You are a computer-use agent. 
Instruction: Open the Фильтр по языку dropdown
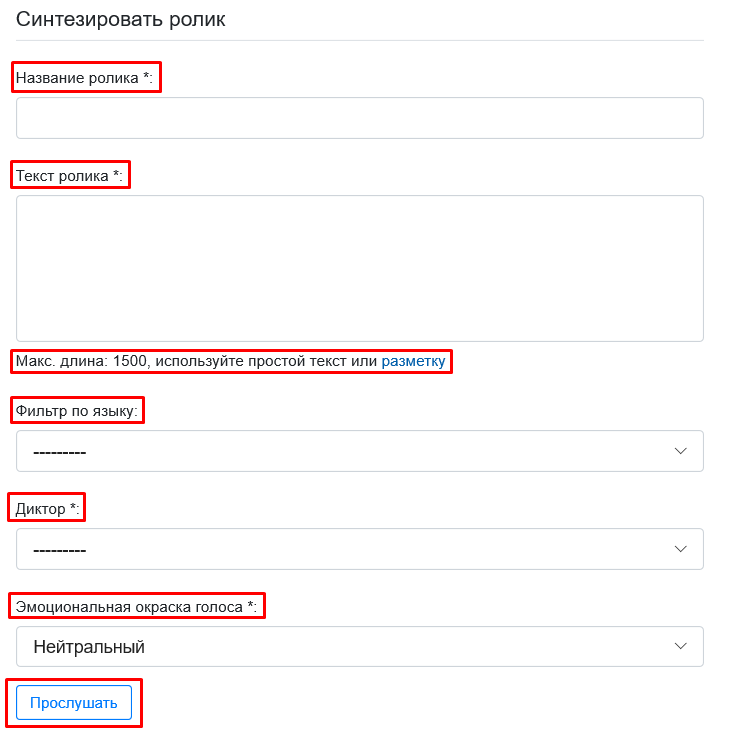click(x=359, y=451)
